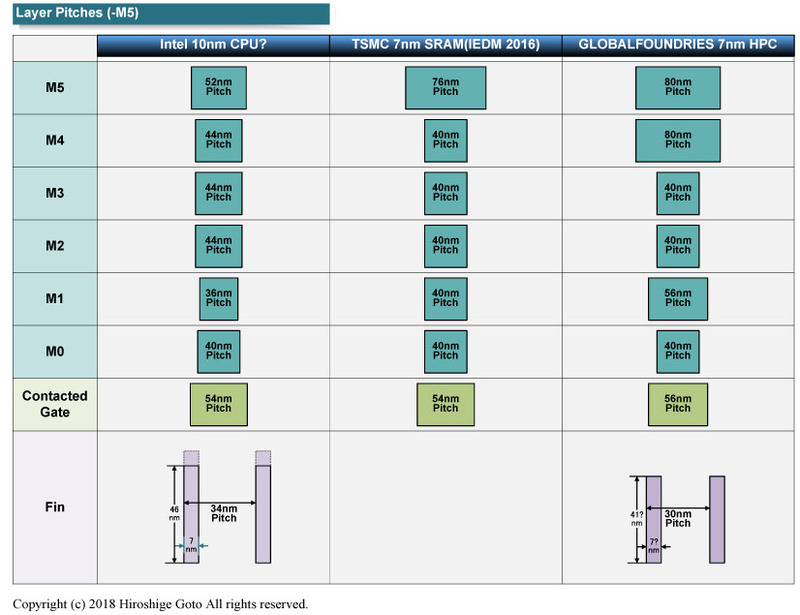Viewport: 800px width, 615px height.
Task: Click Intel fin '34nm Pitch' label
Action: 224,513
